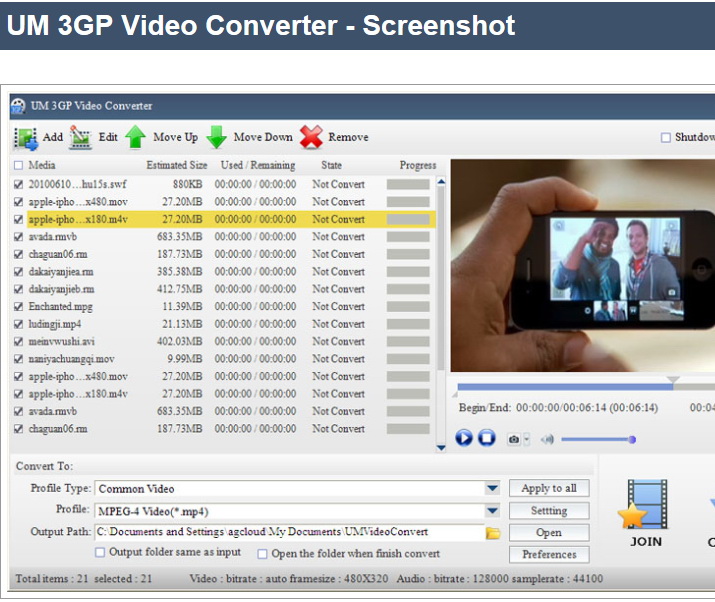
Task: Click the end trim marker on timeline
Action: pyautogui.click(x=673, y=379)
